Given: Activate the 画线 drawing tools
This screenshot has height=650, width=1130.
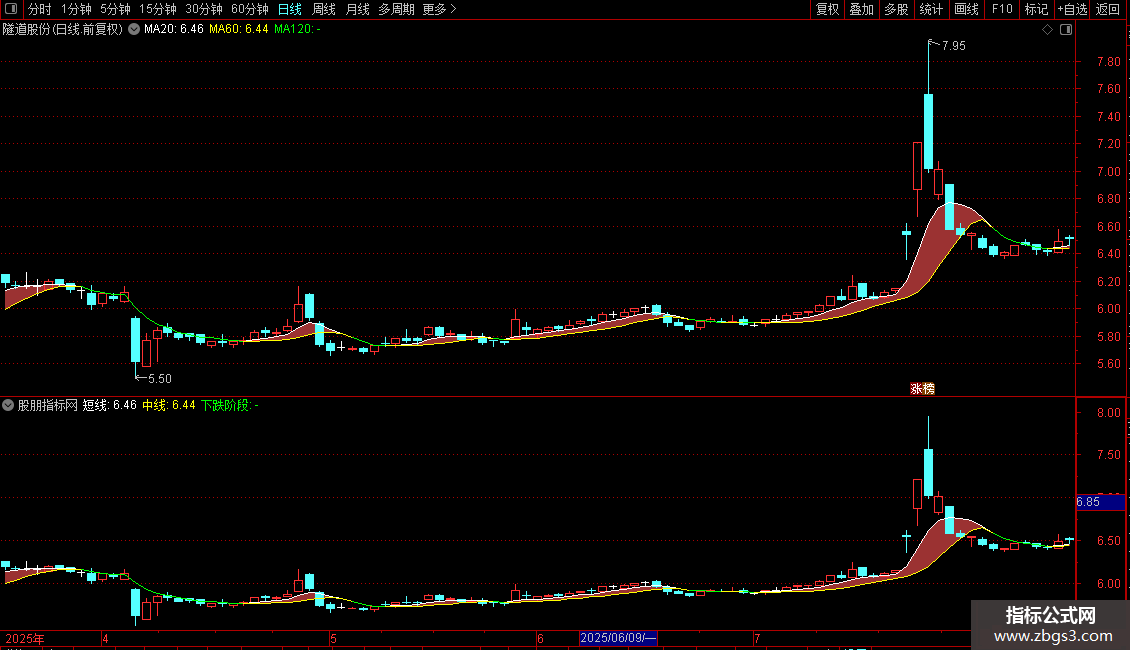Looking at the screenshot, I should tap(966, 9).
